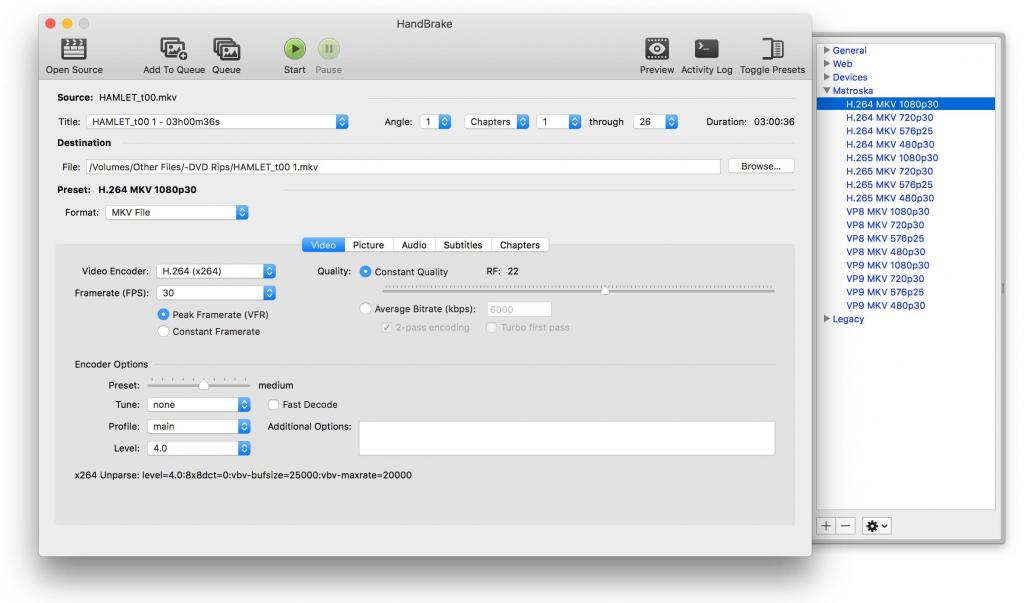Open the Video Encoder dropdown
This screenshot has width=1024, height=603.
216,270
